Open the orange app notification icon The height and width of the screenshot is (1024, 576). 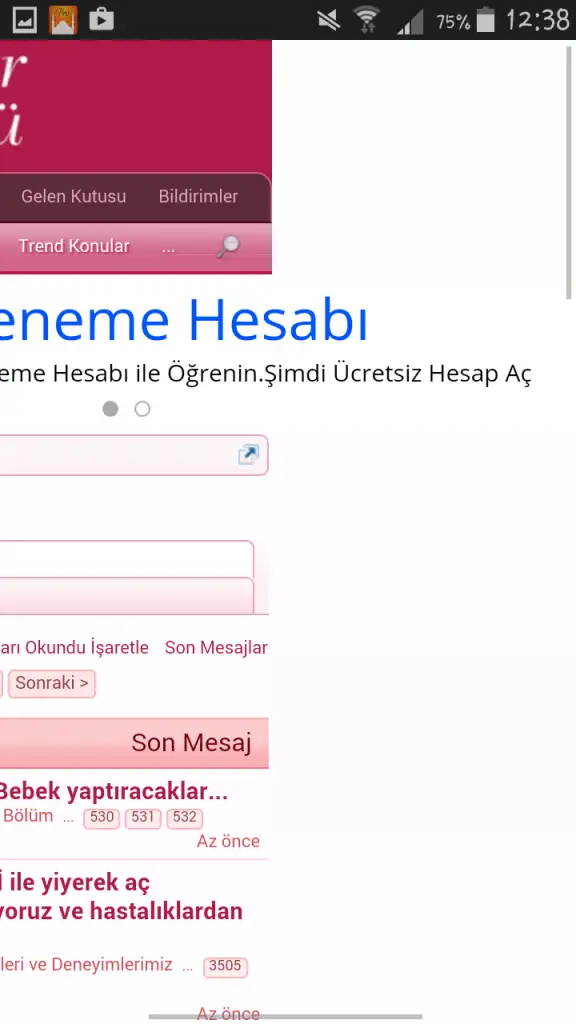point(63,20)
